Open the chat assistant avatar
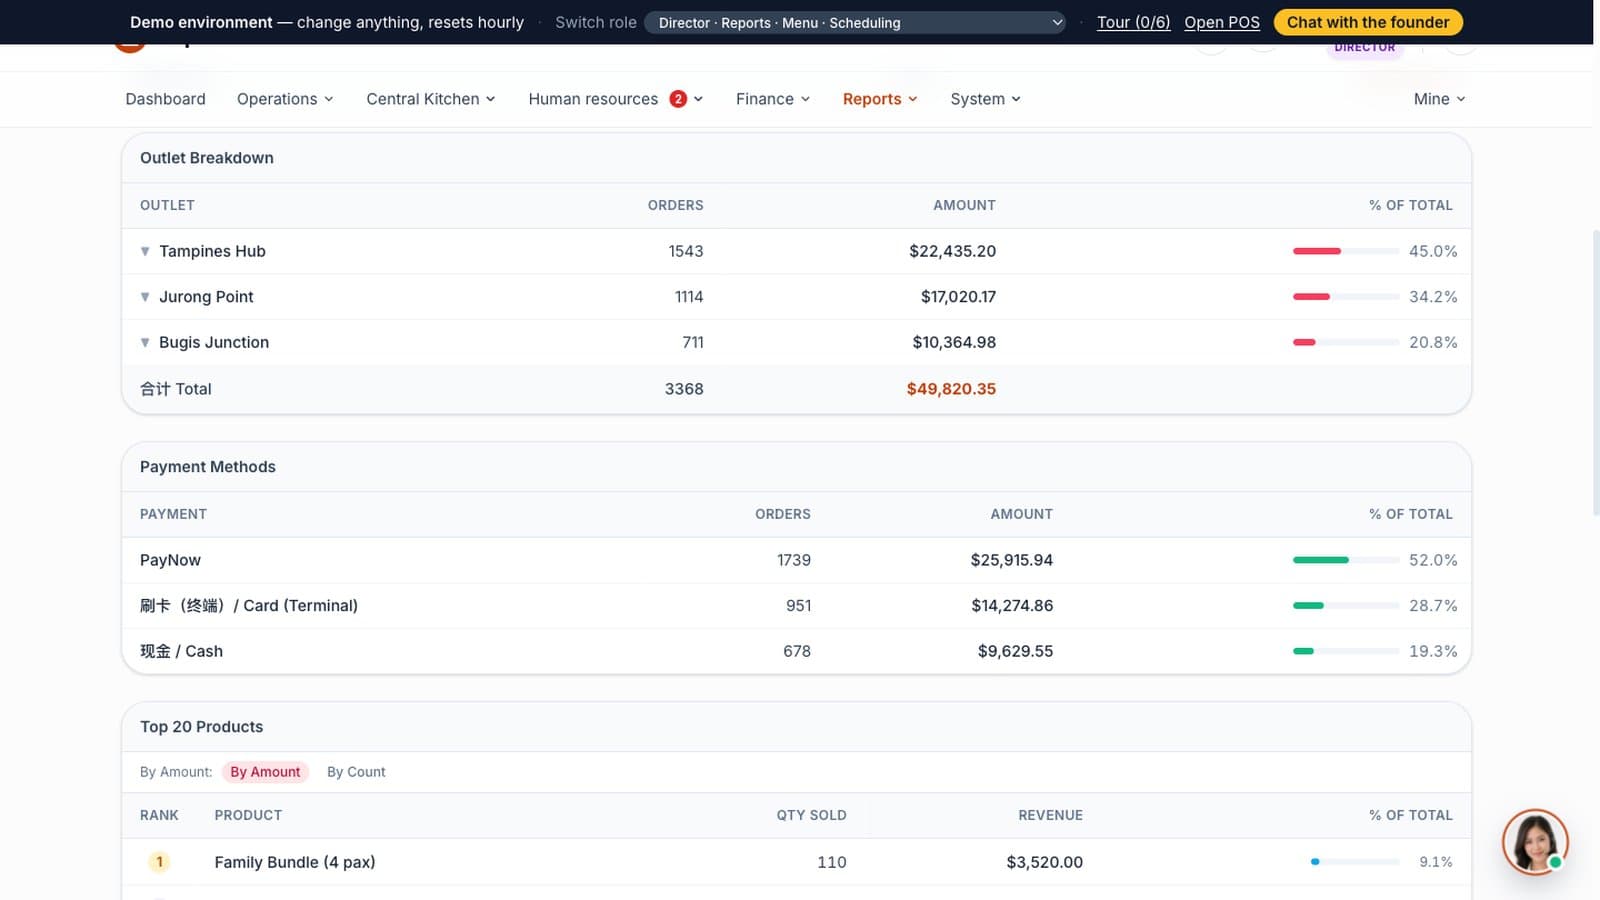The height and width of the screenshot is (900, 1600). tap(1535, 842)
